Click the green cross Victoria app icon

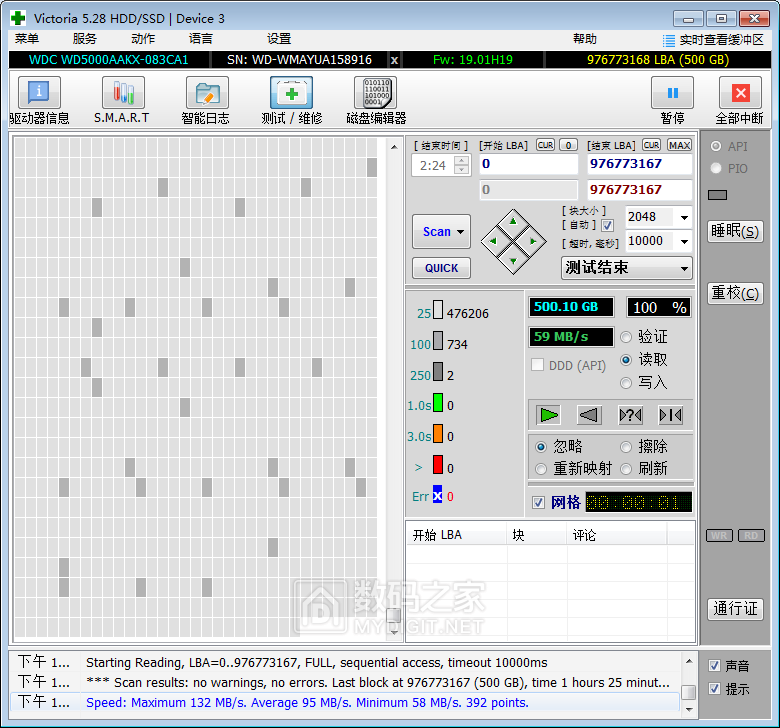pyautogui.click(x=18, y=18)
